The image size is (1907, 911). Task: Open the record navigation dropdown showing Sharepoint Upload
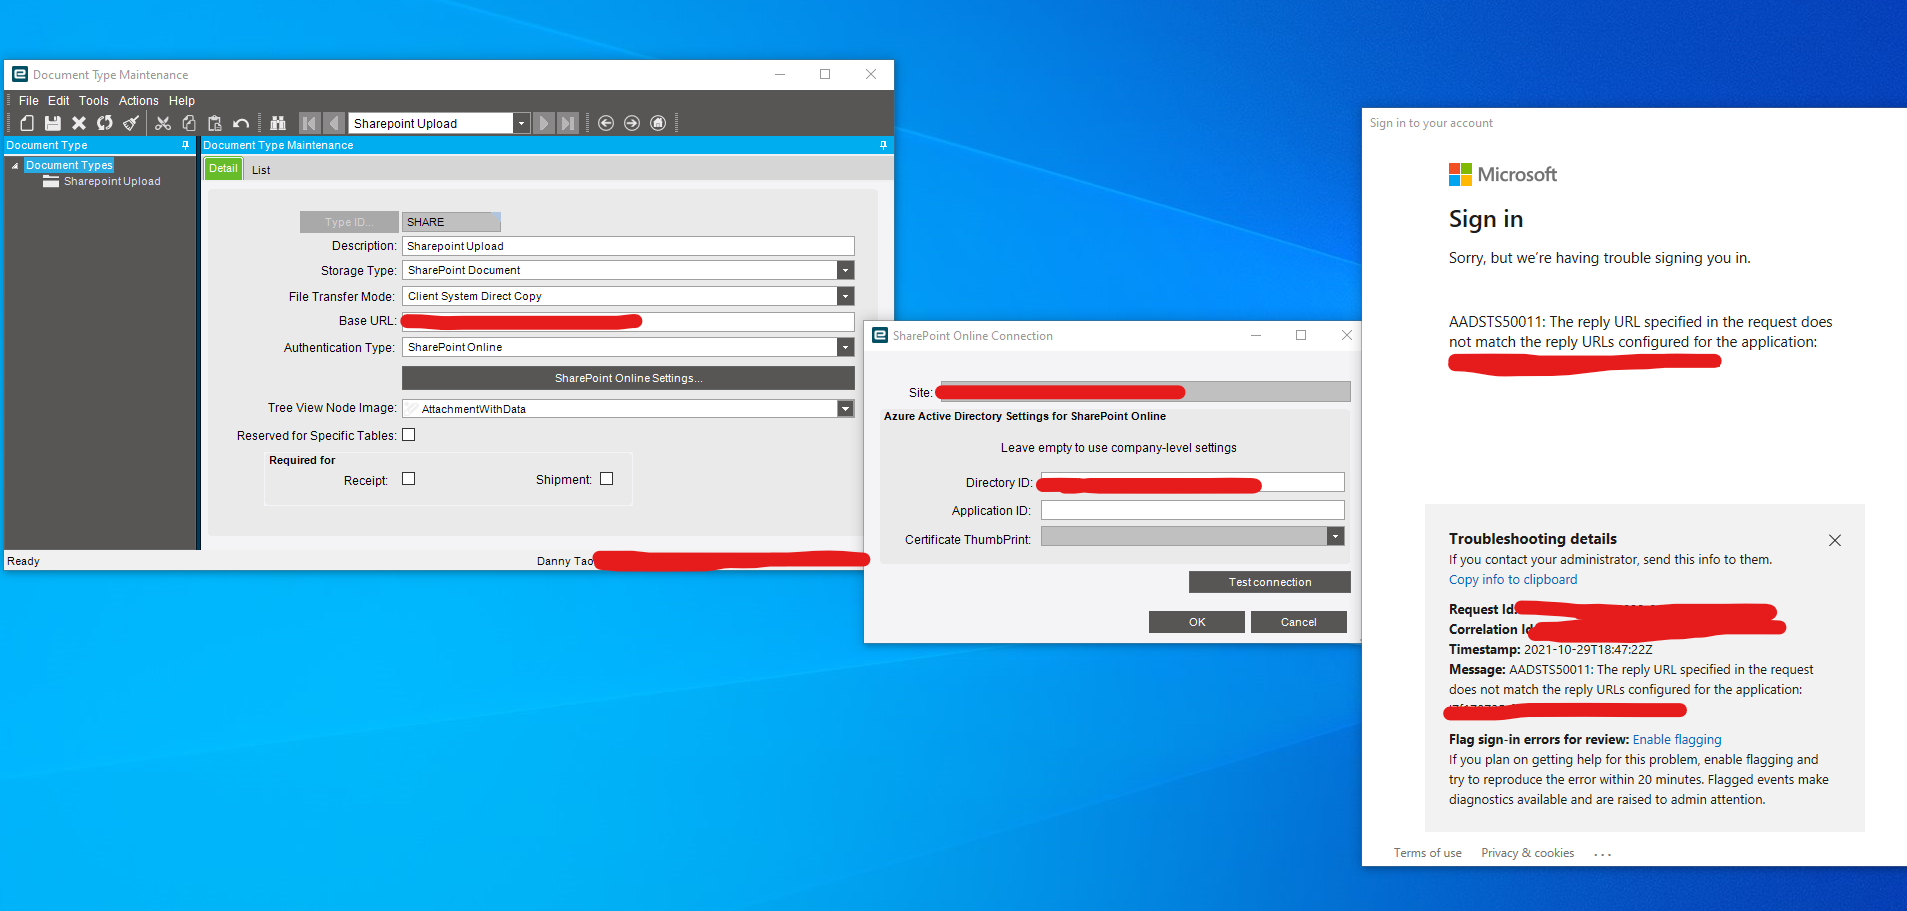[x=521, y=123]
